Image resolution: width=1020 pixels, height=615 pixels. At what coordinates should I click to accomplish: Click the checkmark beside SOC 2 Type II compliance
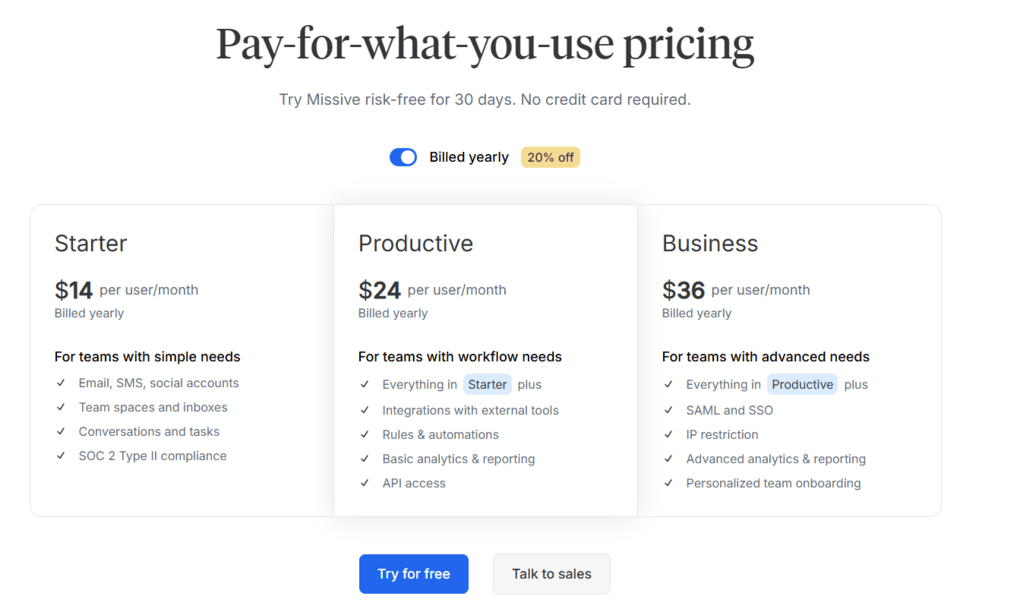(x=60, y=455)
